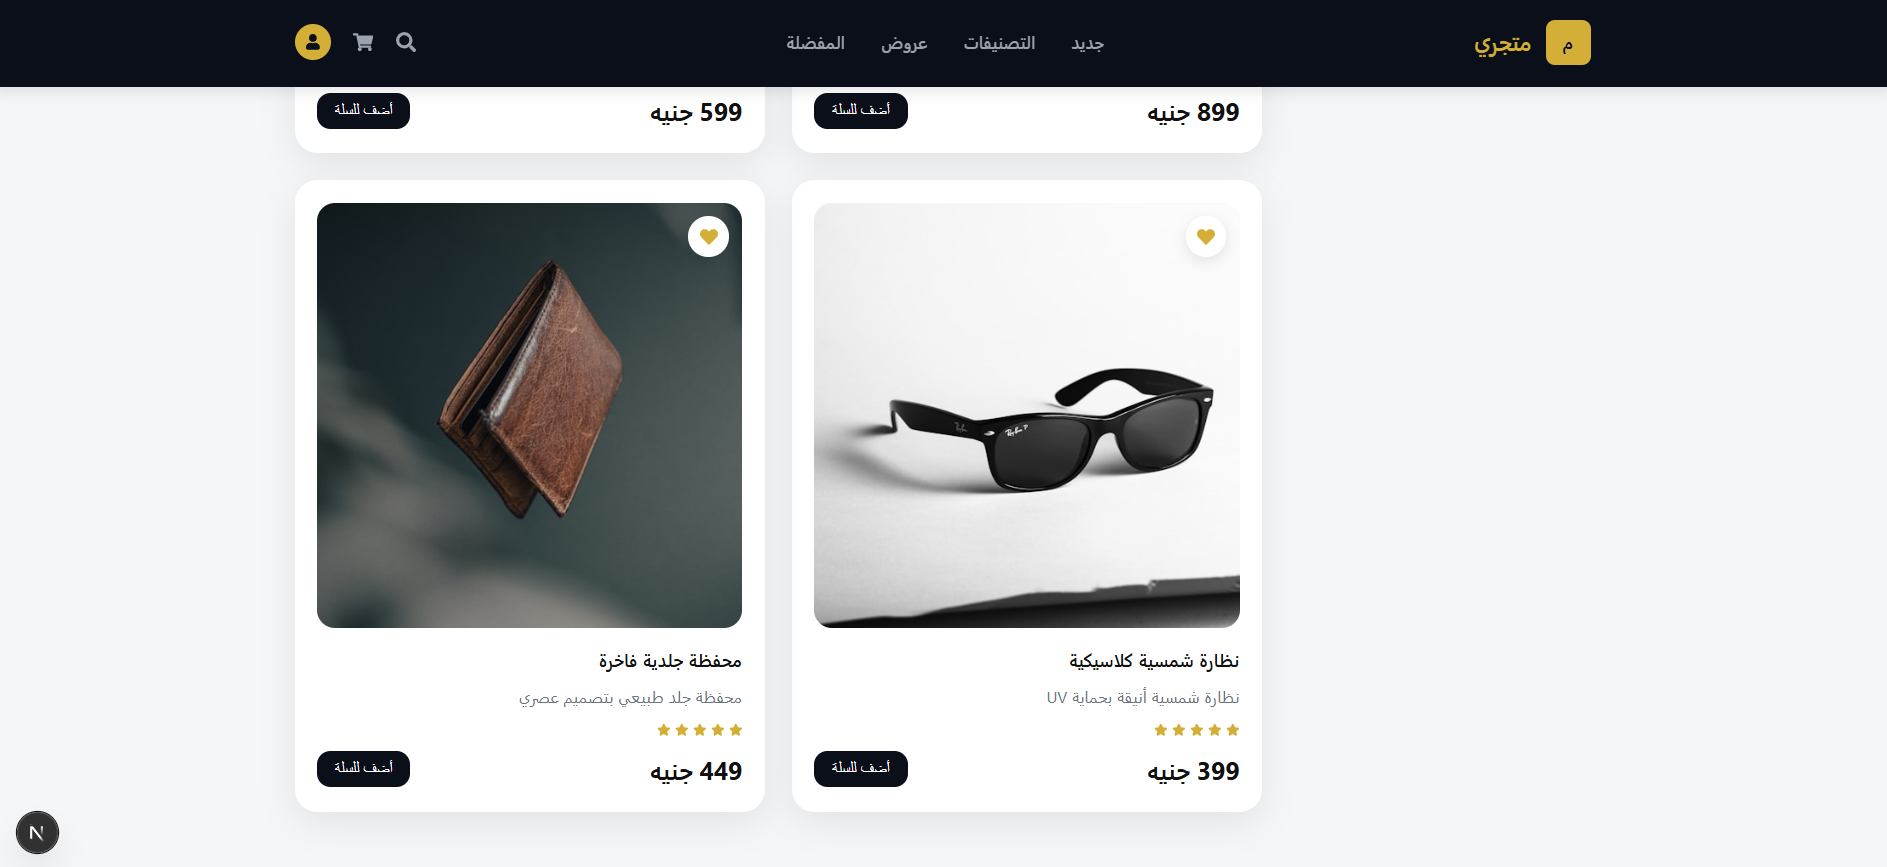Click the متجري store name link
This screenshot has height=867, width=1887.
[1502, 44]
